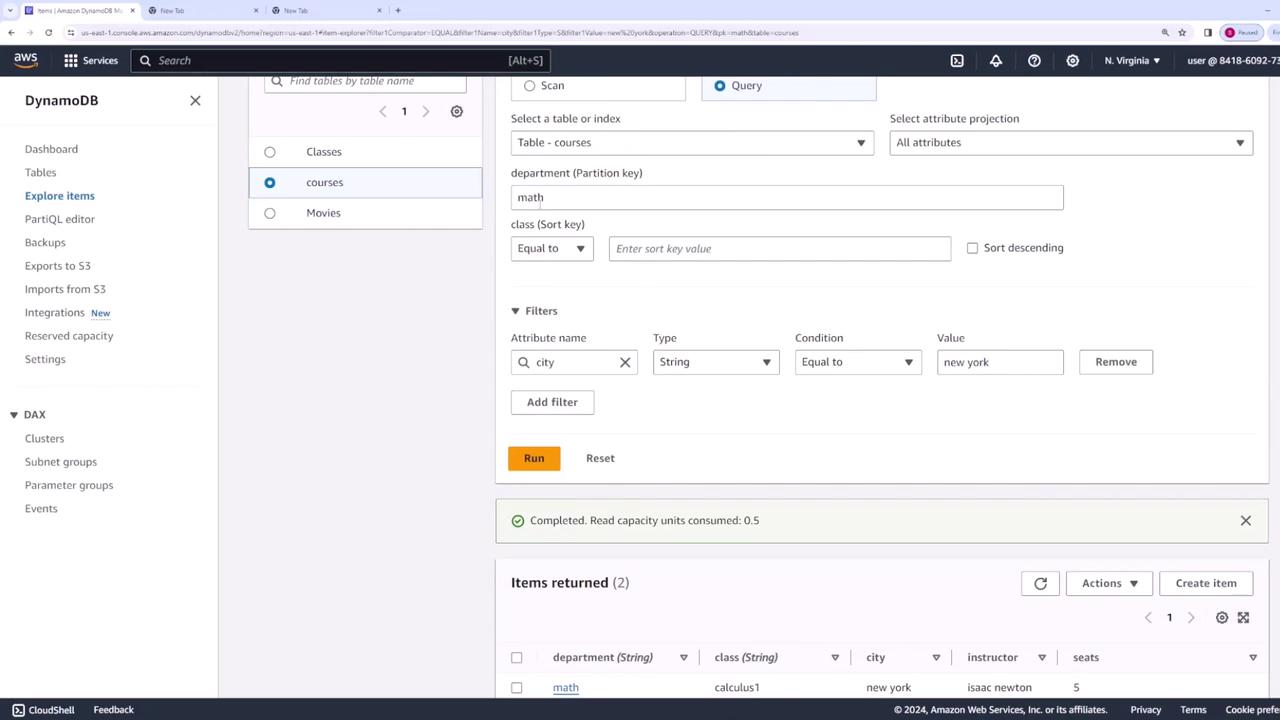Open PartiQL editor in sidebar

point(60,219)
